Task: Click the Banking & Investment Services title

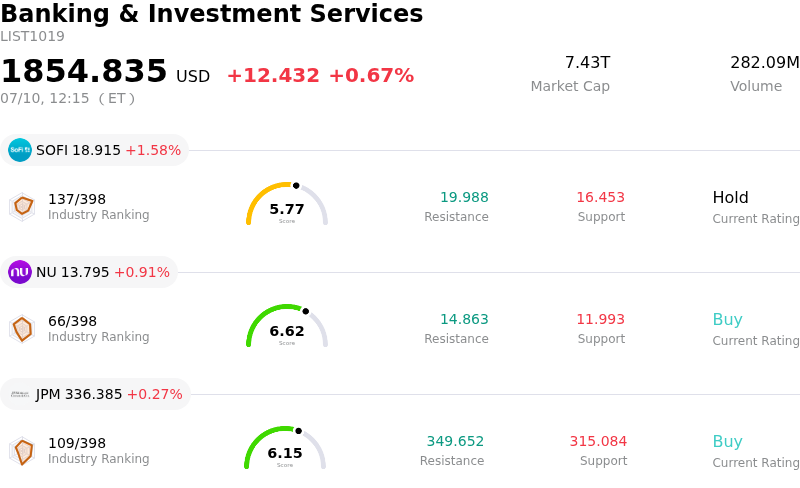Action: click(212, 13)
